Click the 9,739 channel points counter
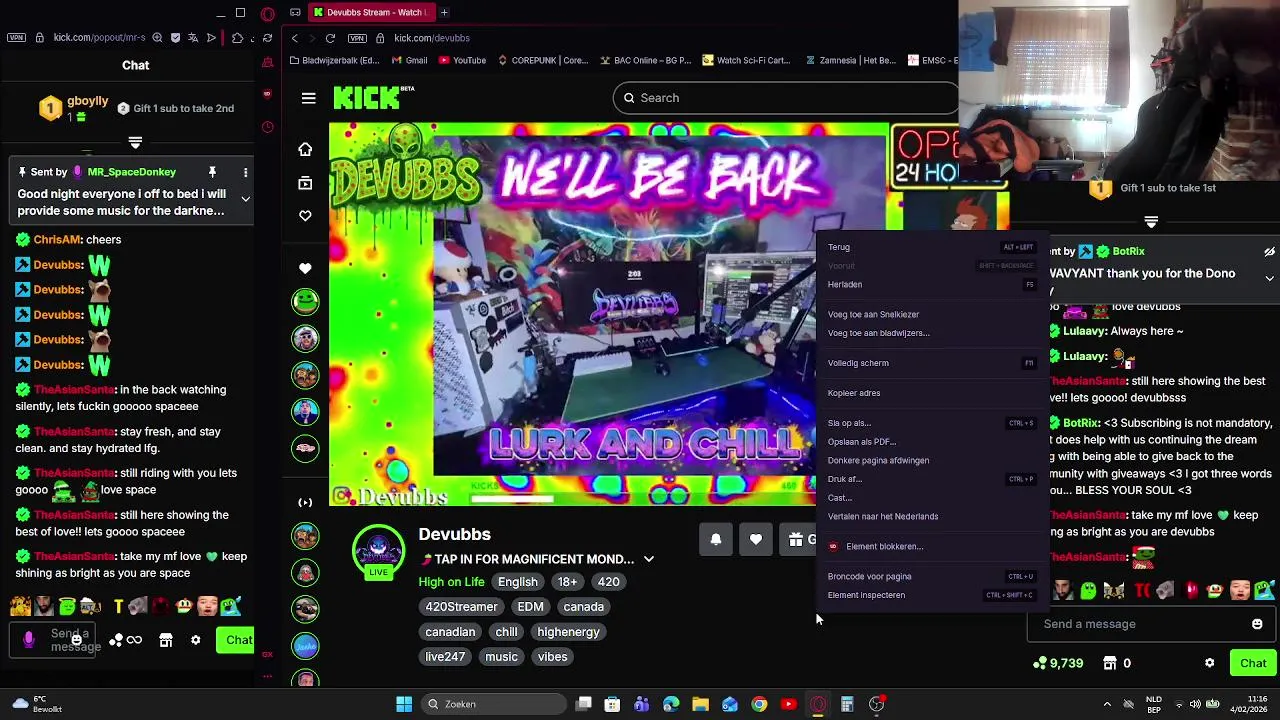1280x720 pixels. click(1058, 663)
